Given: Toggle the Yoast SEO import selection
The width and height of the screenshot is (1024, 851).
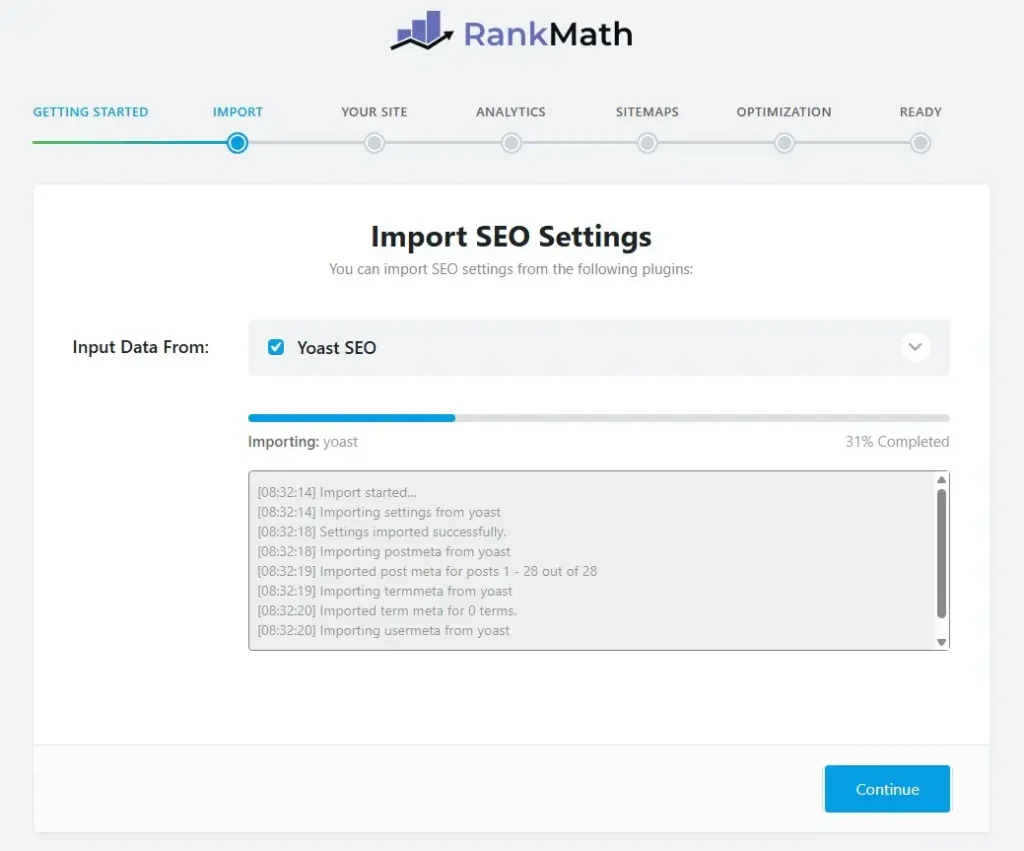Looking at the screenshot, I should (275, 347).
